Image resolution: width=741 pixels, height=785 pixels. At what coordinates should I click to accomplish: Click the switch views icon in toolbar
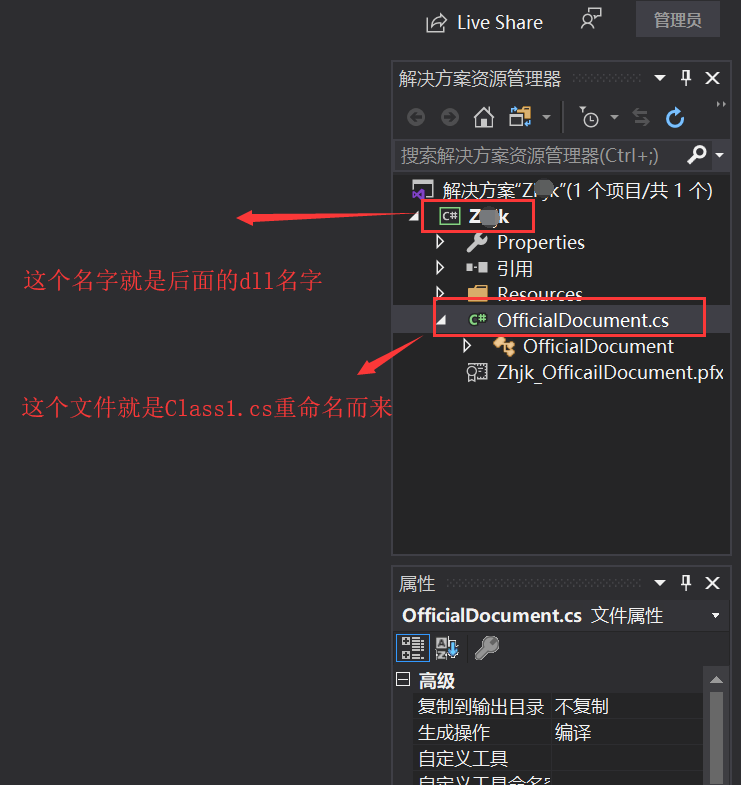(x=520, y=118)
